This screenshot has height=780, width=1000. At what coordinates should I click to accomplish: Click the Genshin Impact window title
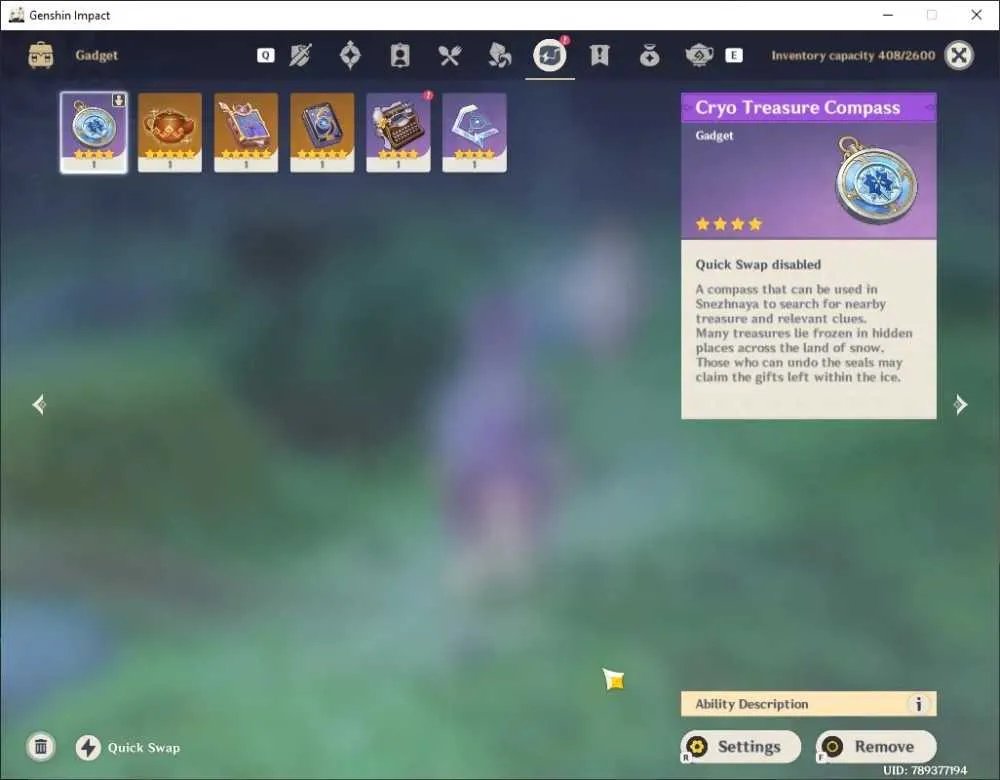click(70, 15)
